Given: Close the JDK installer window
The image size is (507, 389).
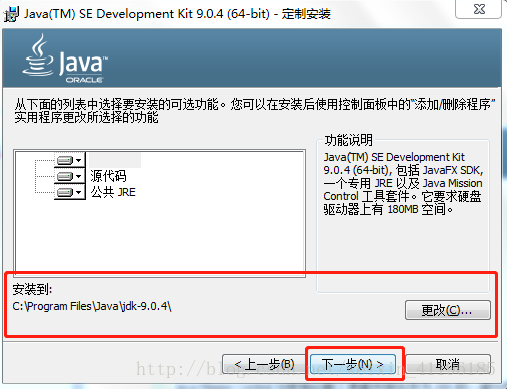Looking at the screenshot, I should (x=479, y=9).
